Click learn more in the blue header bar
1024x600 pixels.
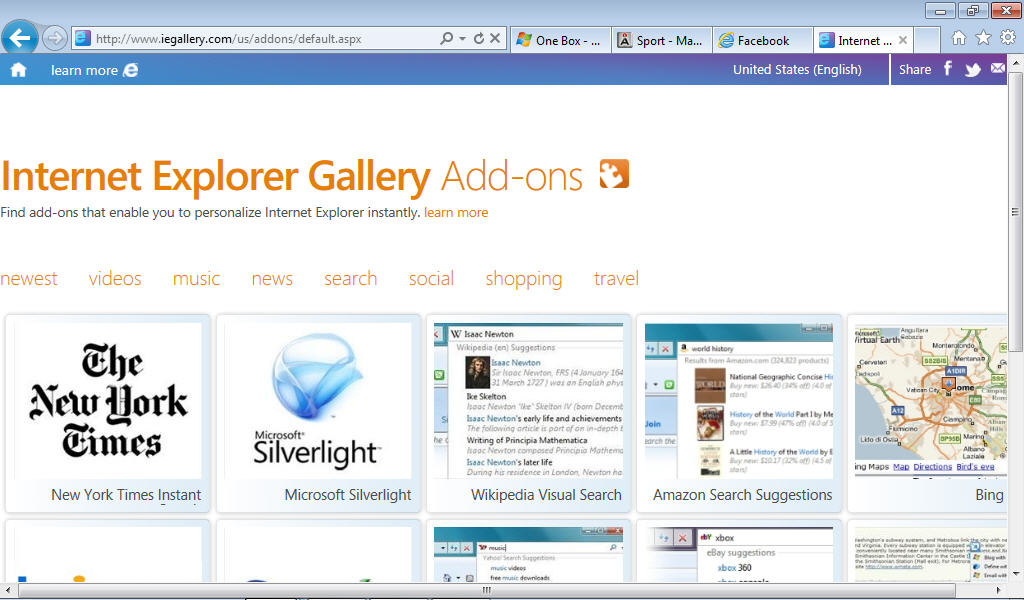click(x=84, y=71)
